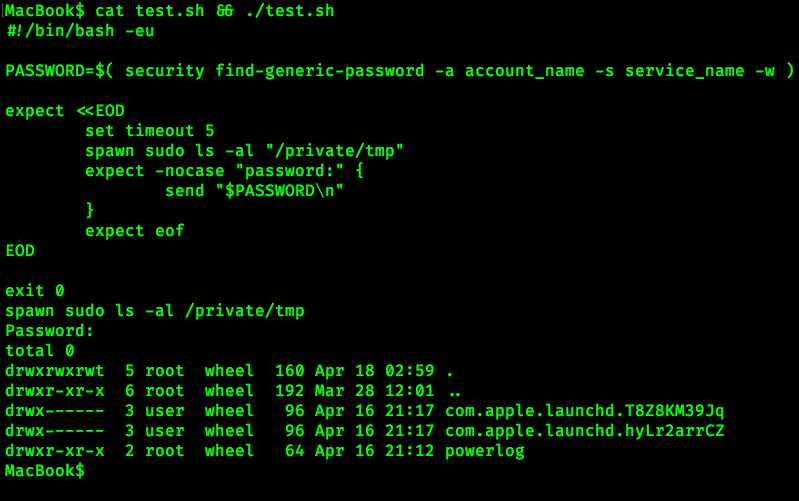Click the powerlog directory name
This screenshot has width=799, height=501.
tap(485, 450)
